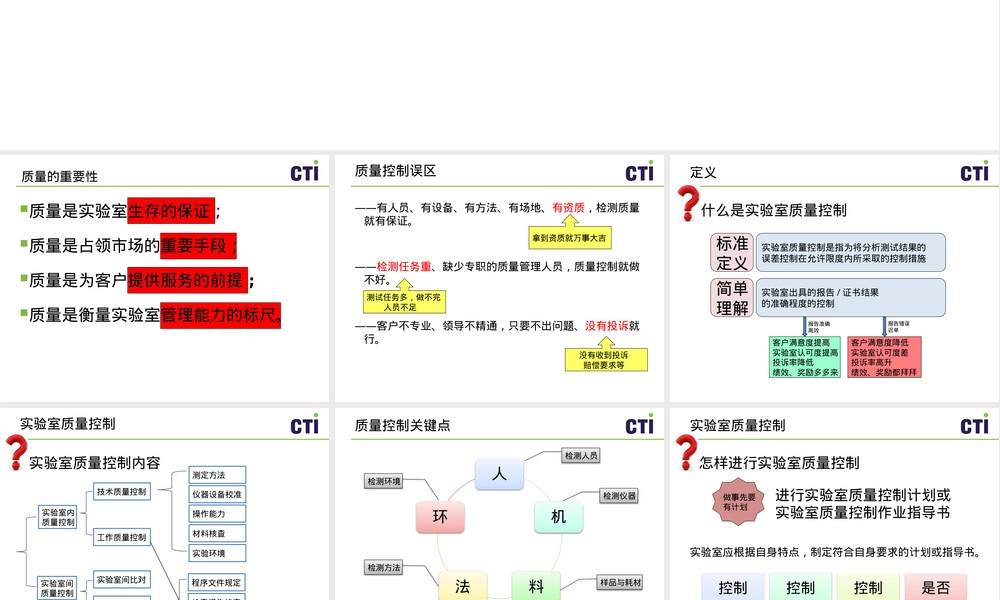The image size is (1000, 600).
Task: Click the 检测仪器 label
Action: (x=619, y=495)
